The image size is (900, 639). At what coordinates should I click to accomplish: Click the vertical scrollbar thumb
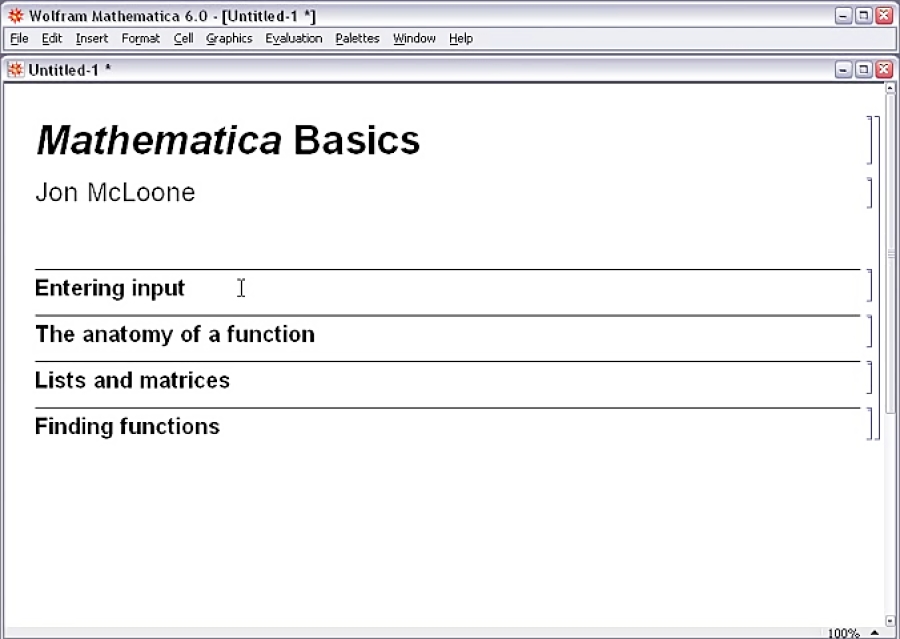point(890,250)
